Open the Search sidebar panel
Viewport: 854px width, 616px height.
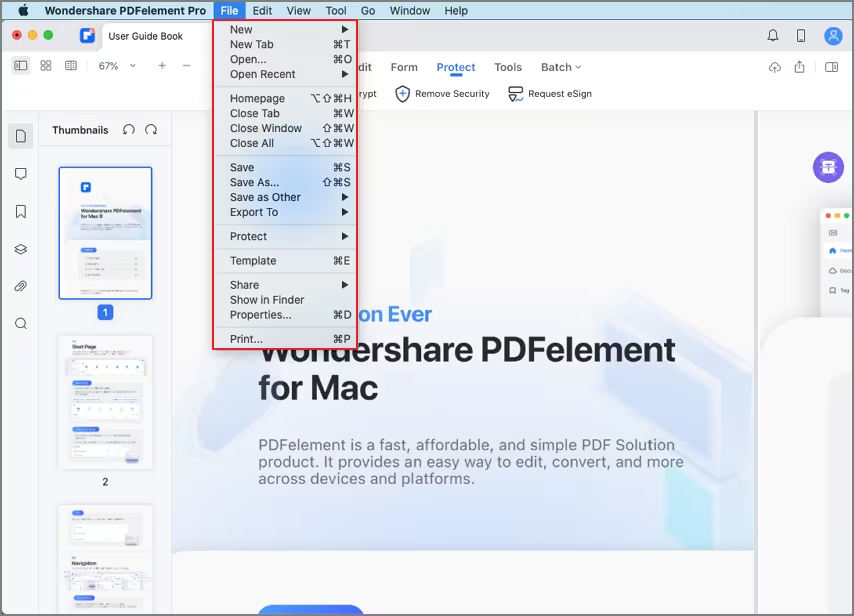click(x=21, y=324)
